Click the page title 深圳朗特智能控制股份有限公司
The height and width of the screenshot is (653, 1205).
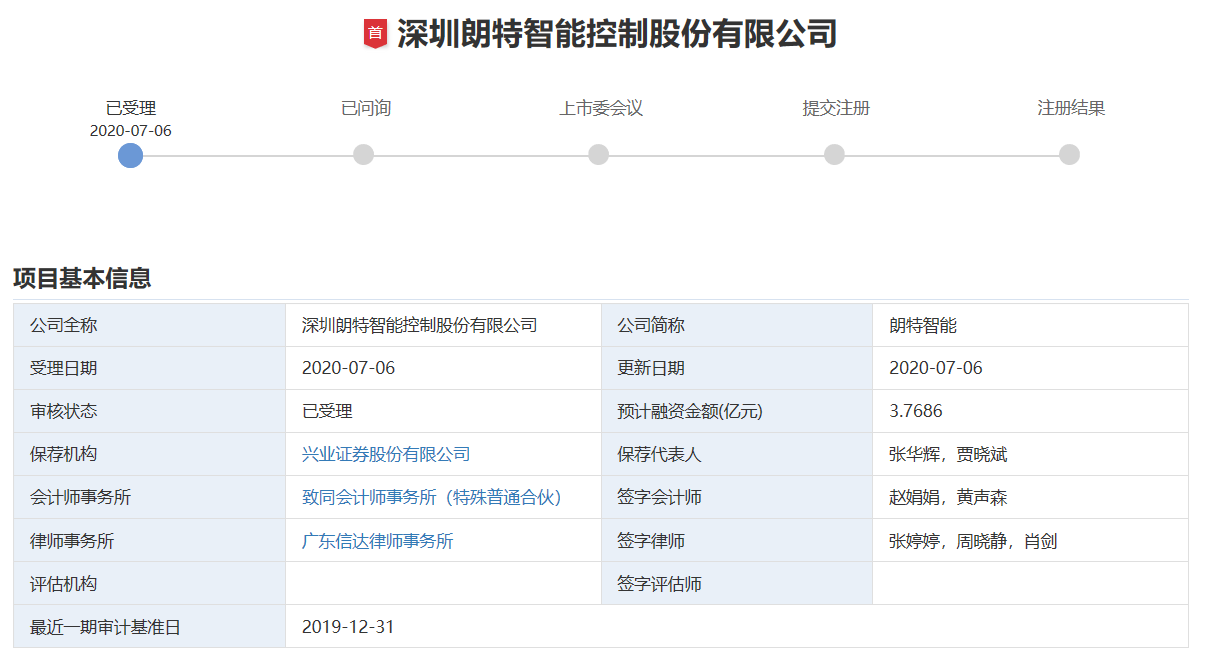tap(617, 34)
